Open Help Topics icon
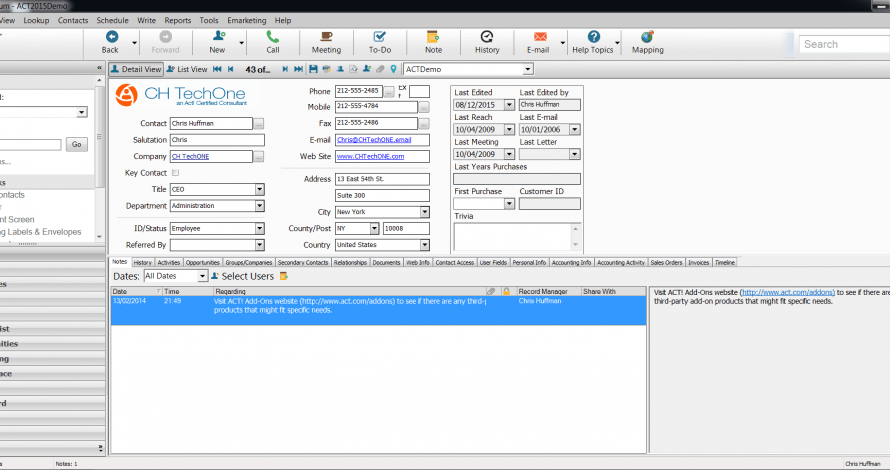The image size is (890, 470). (594, 37)
